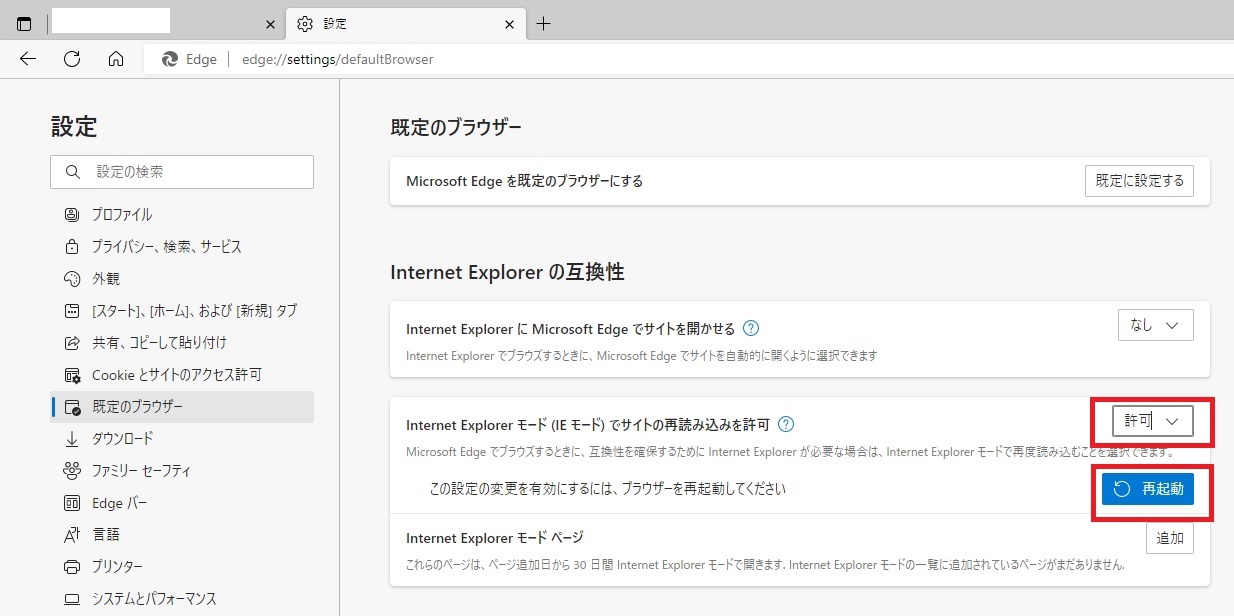1234x616 pixels.
Task: Open the なし dropdown for opening sites in Edge
Action: pyautogui.click(x=1155, y=324)
